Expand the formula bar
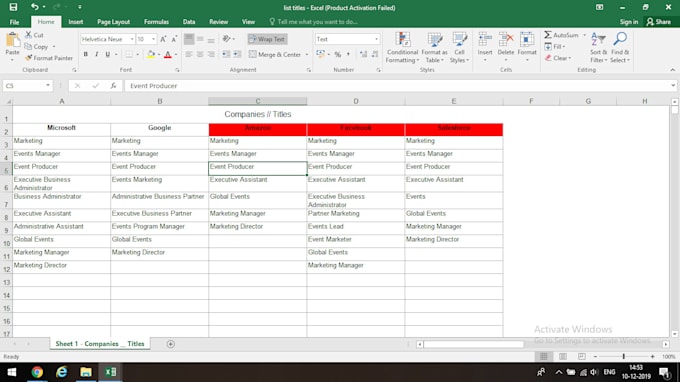The image size is (680, 382). (x=673, y=86)
